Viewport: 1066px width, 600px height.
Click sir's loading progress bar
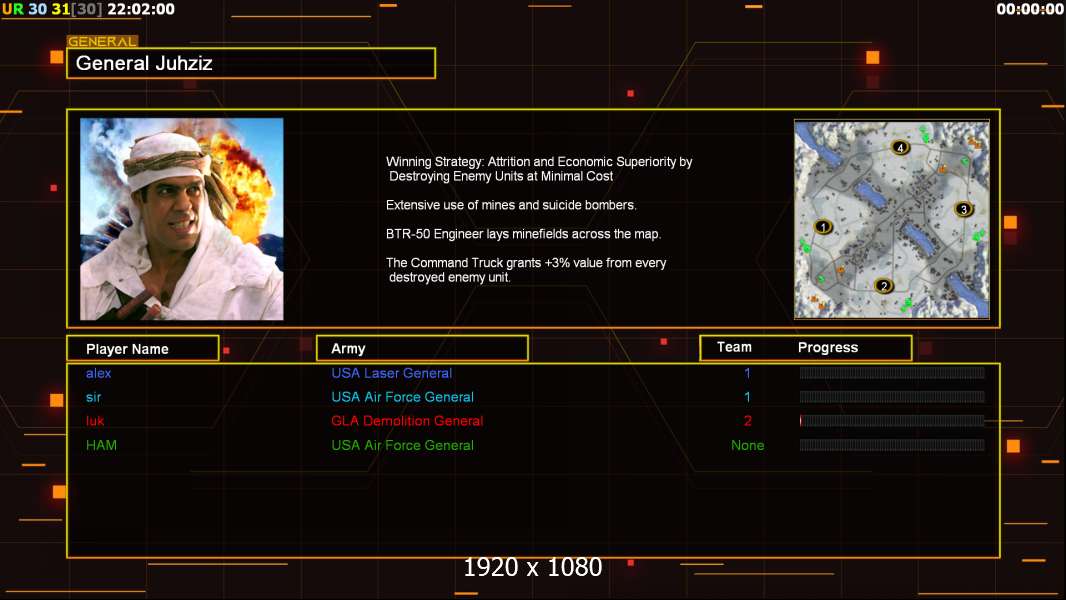[892, 396]
